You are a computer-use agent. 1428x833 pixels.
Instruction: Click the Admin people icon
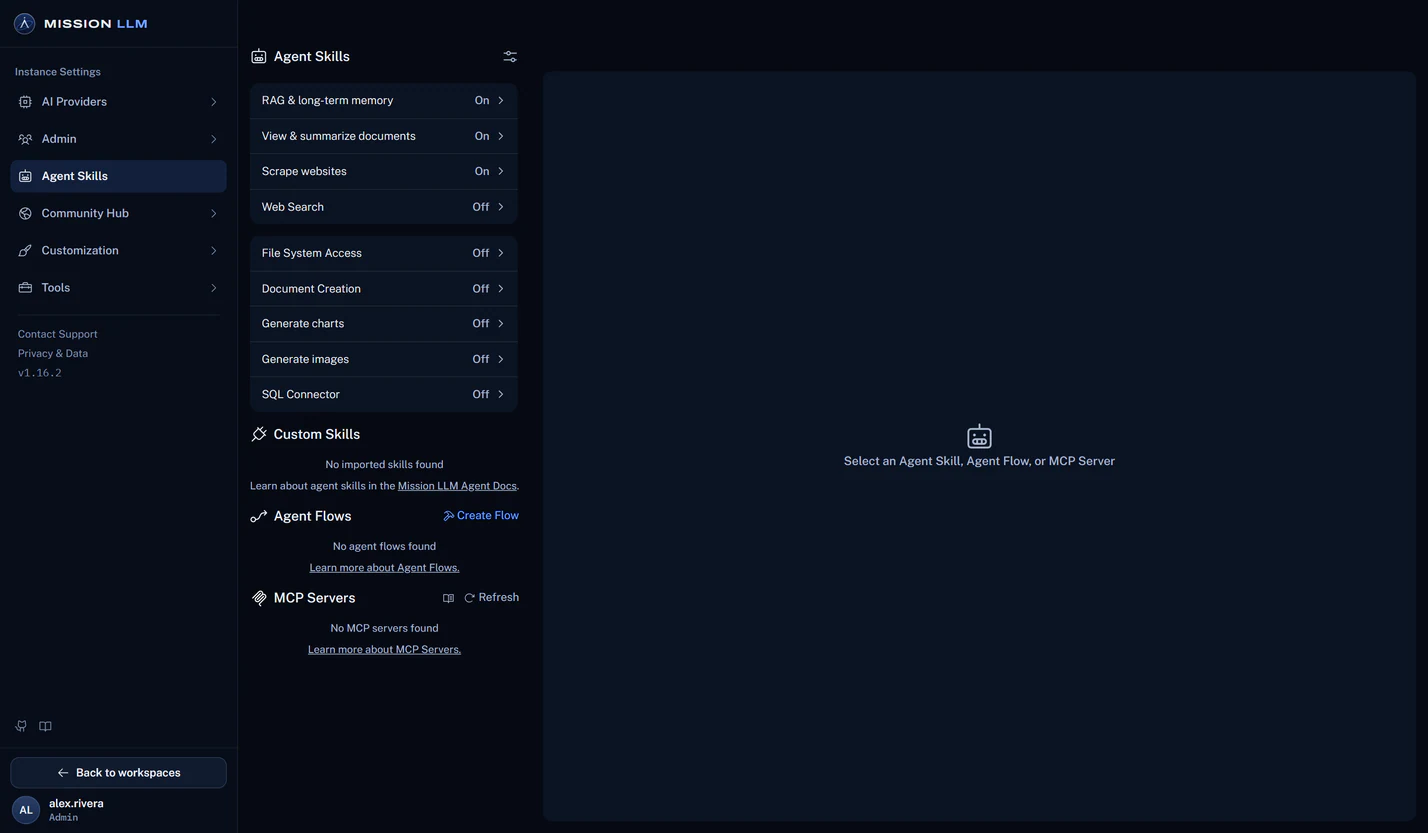pyautogui.click(x=25, y=139)
